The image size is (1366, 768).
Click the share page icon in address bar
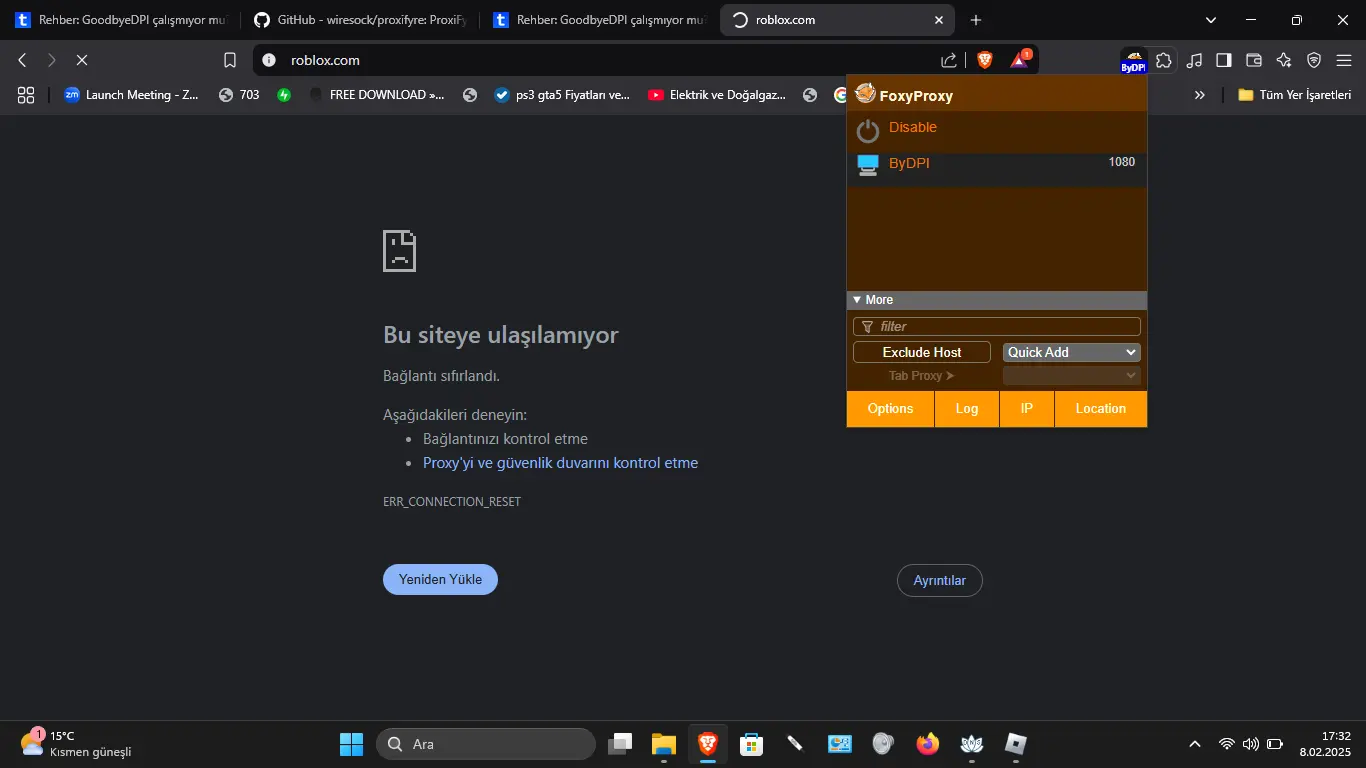(949, 60)
